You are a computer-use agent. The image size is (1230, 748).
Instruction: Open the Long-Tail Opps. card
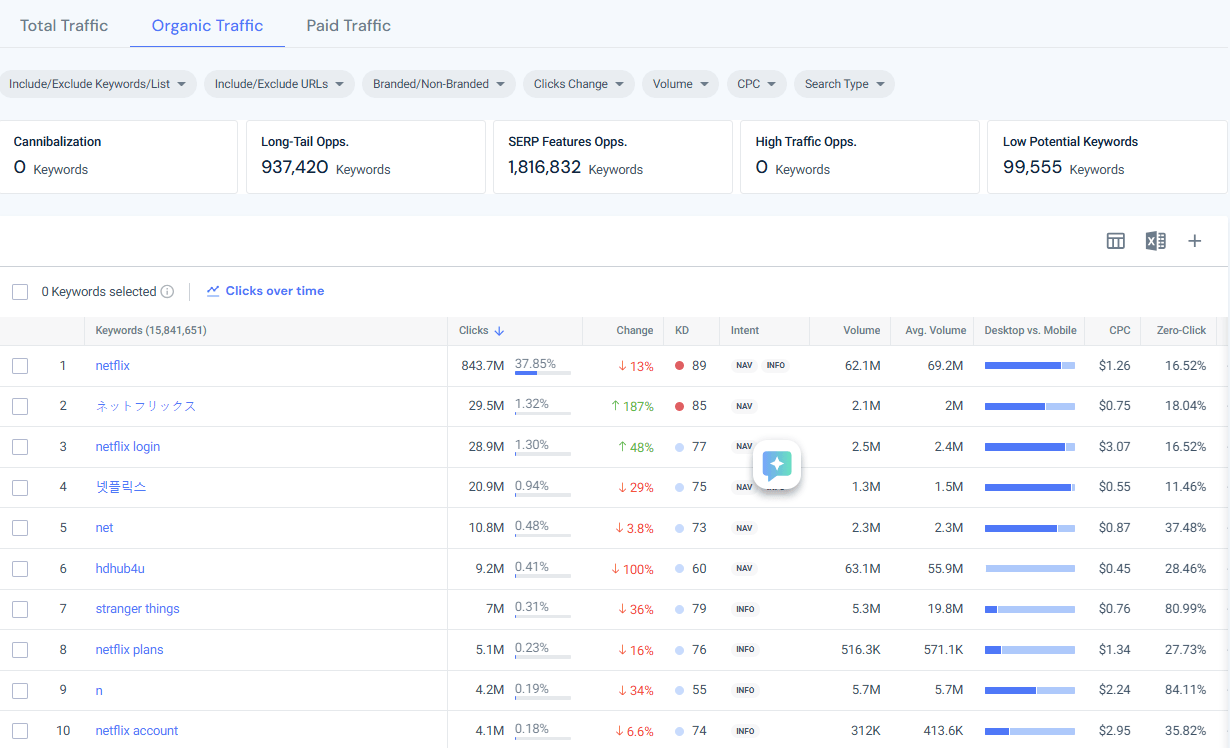366,157
